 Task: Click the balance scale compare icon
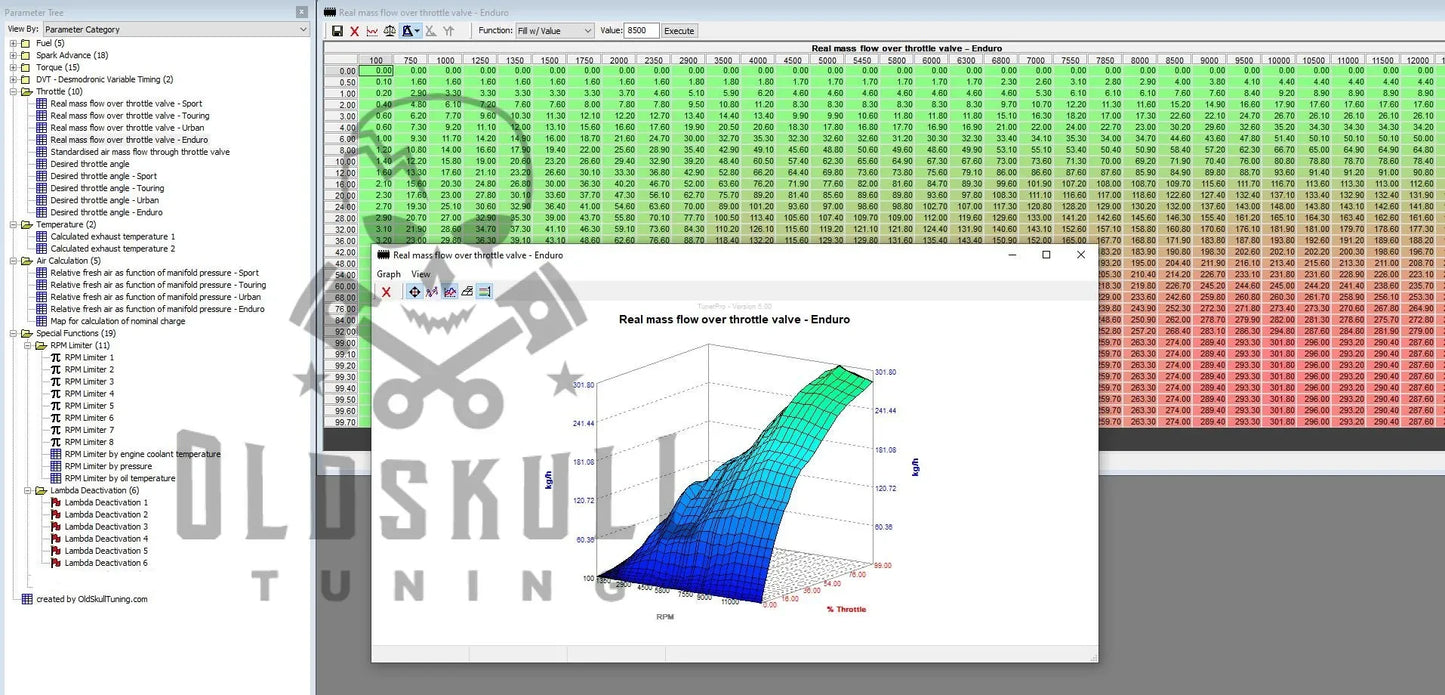tap(390, 31)
